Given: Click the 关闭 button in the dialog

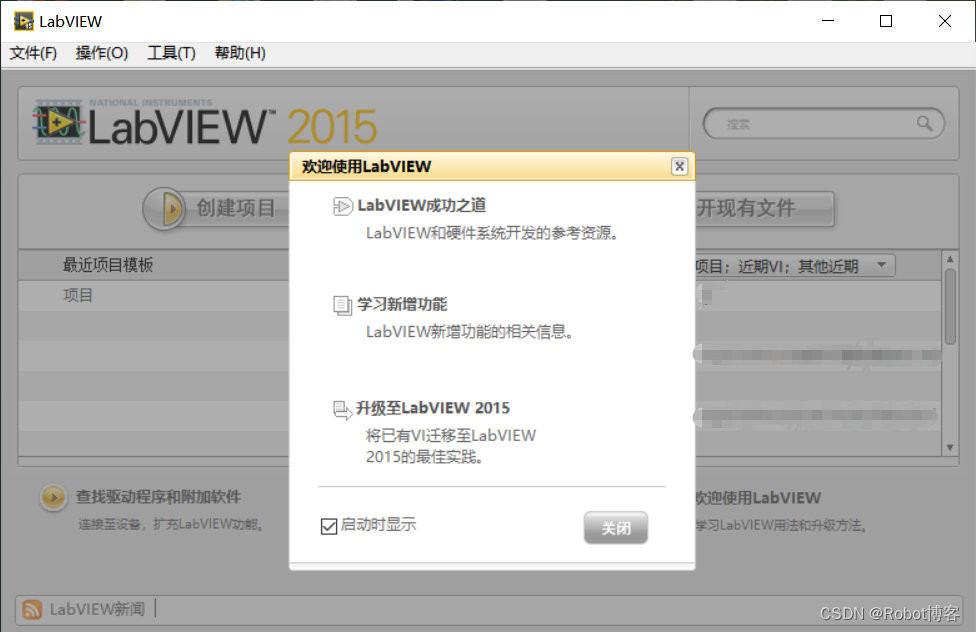Looking at the screenshot, I should tap(615, 527).
